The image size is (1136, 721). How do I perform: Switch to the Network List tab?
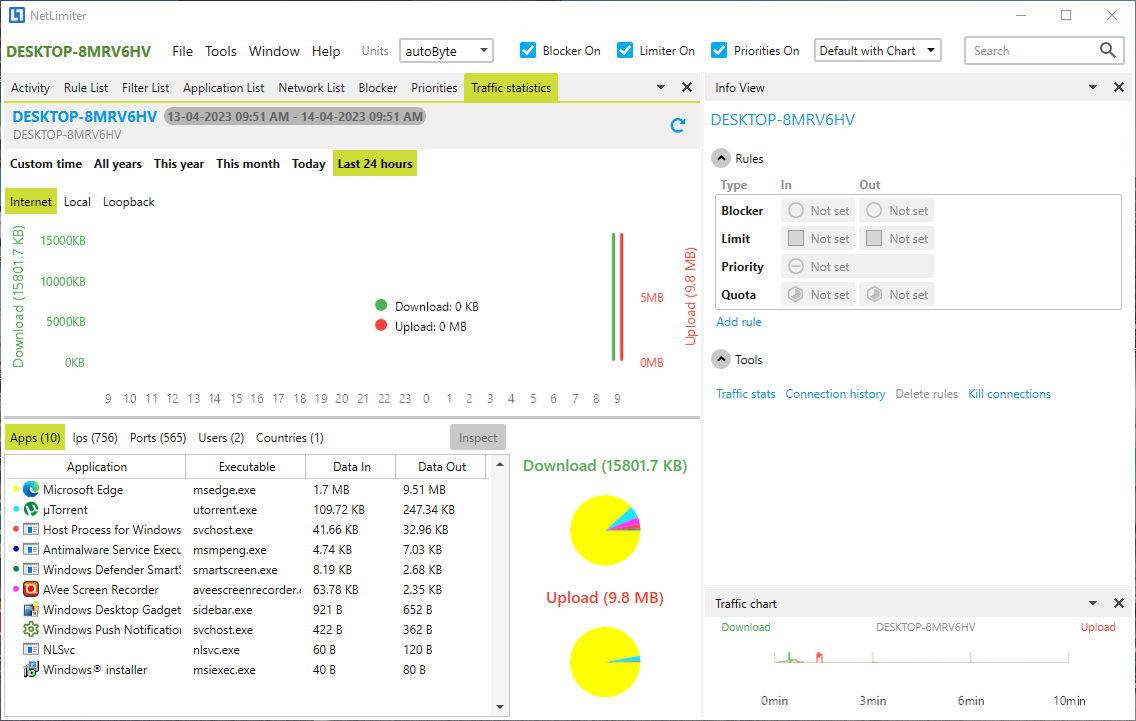(312, 88)
